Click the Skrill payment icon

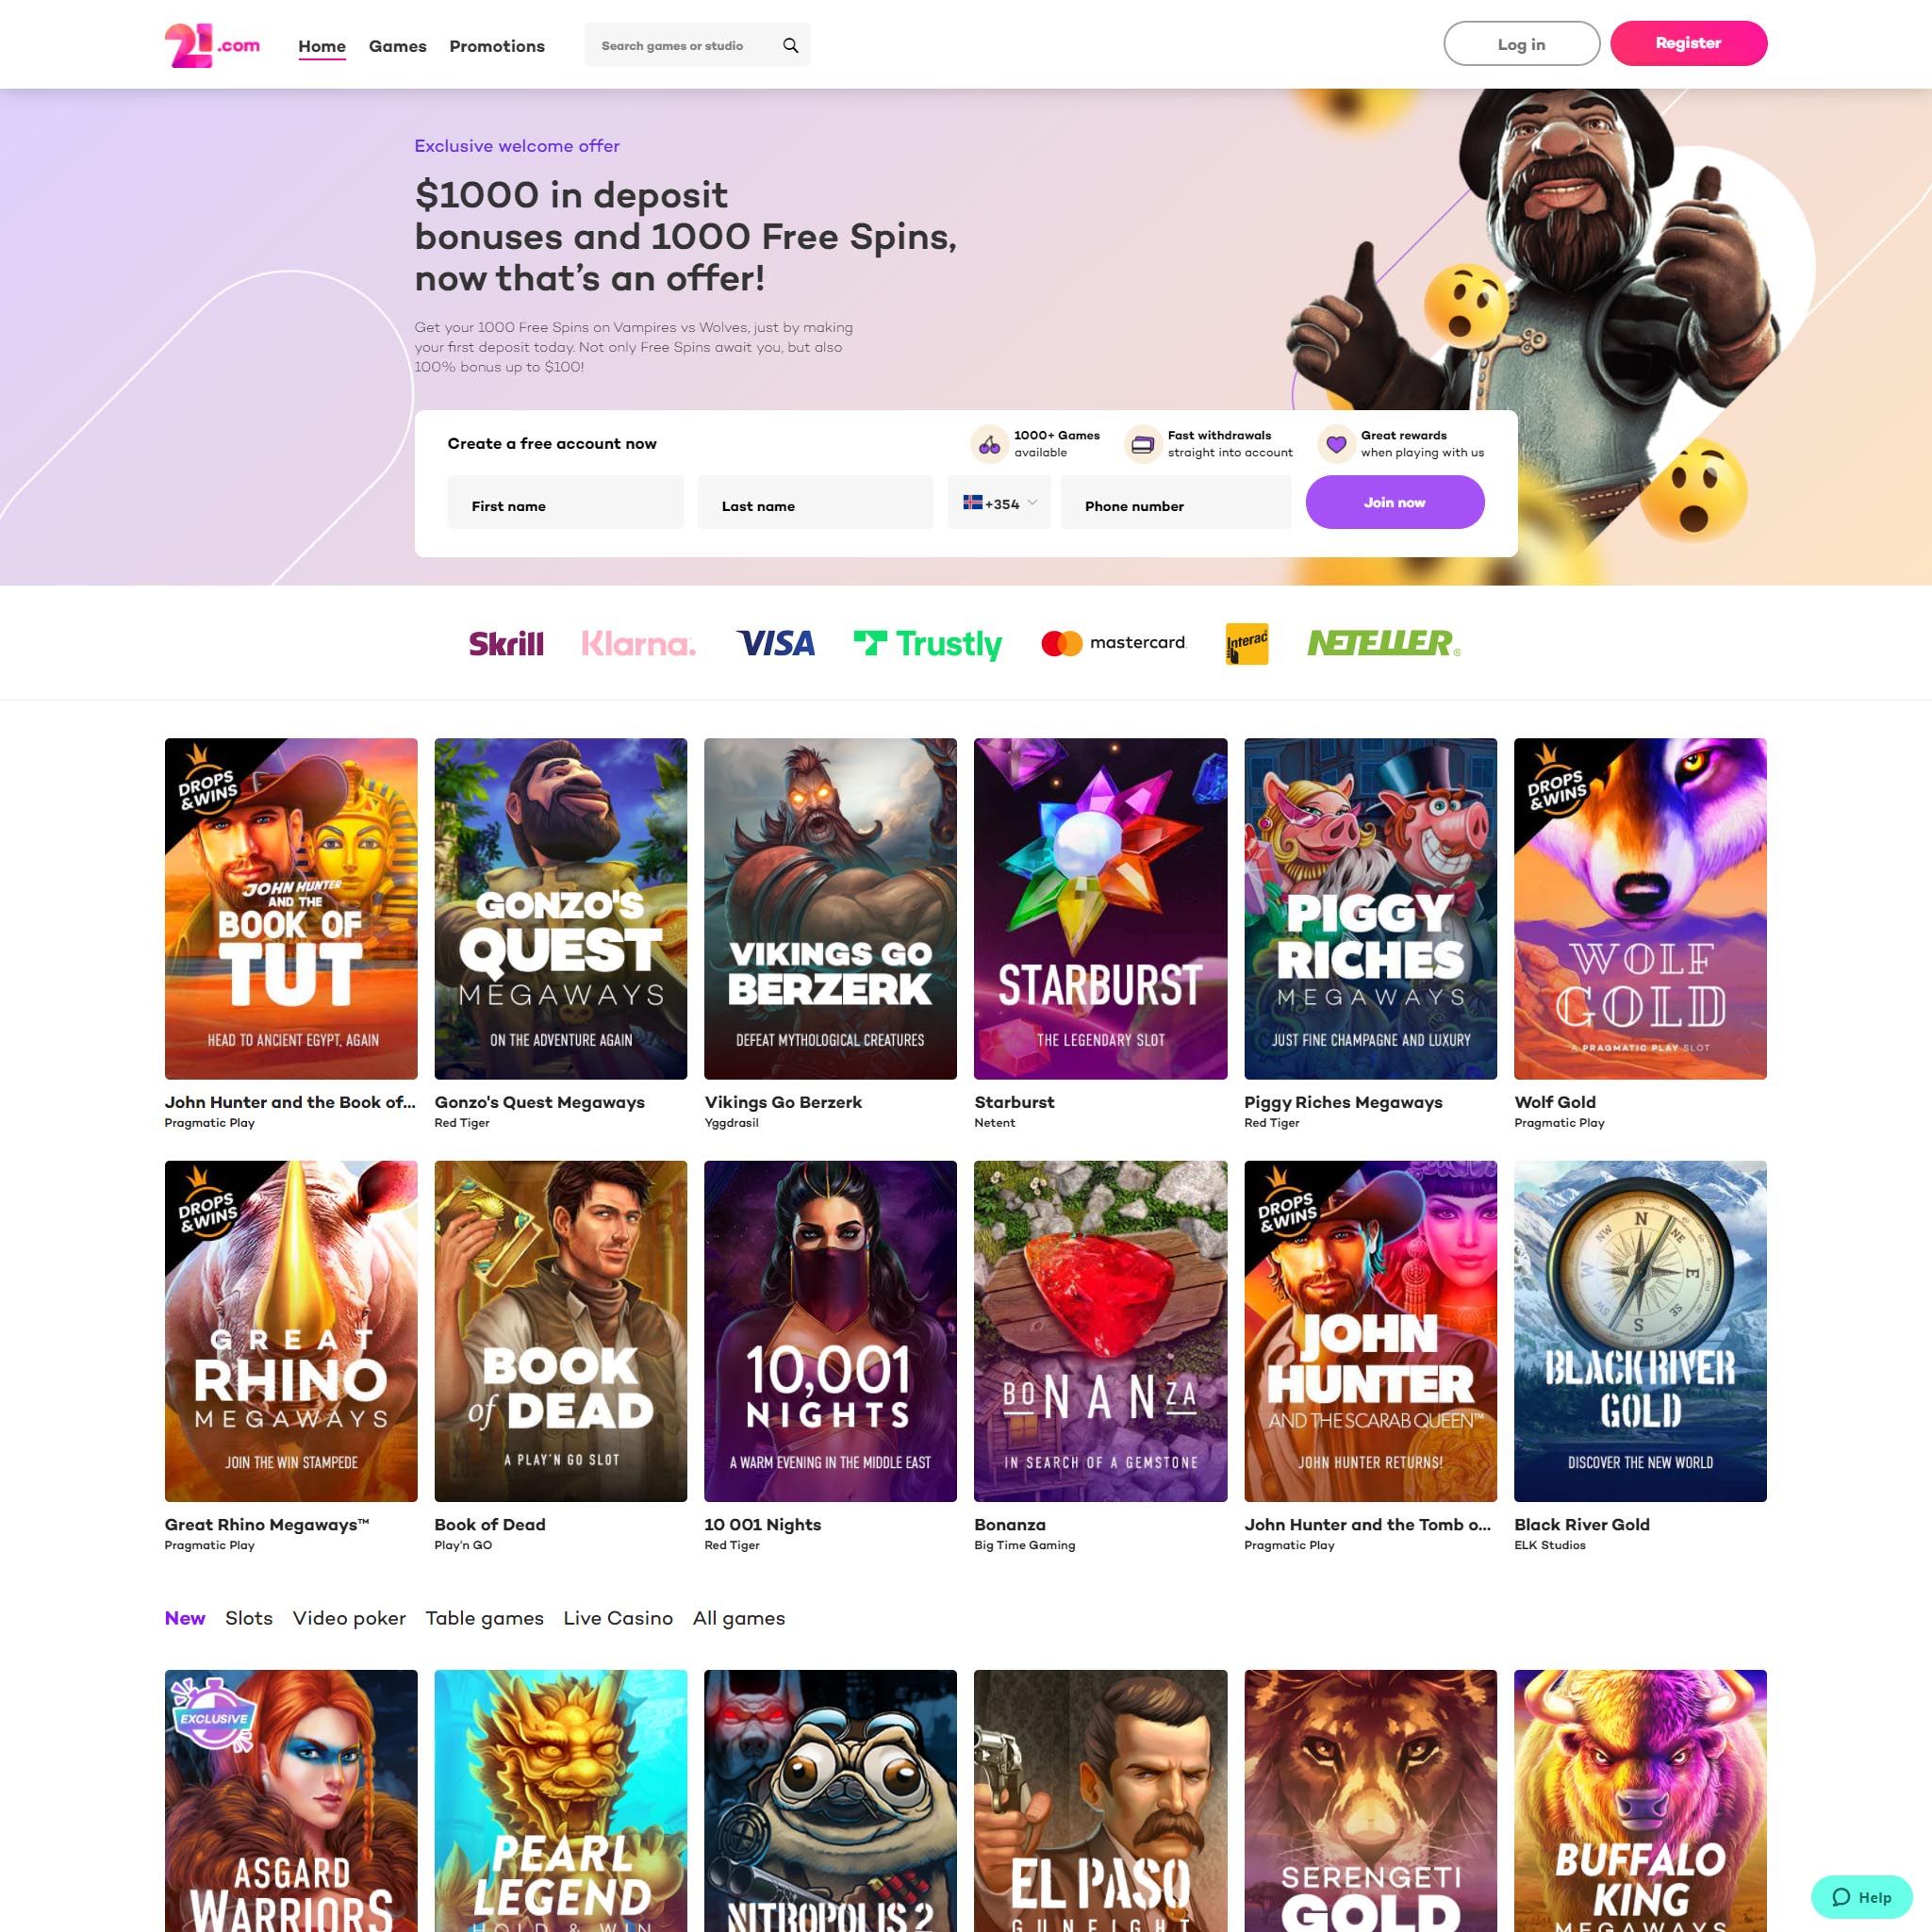[x=504, y=642]
